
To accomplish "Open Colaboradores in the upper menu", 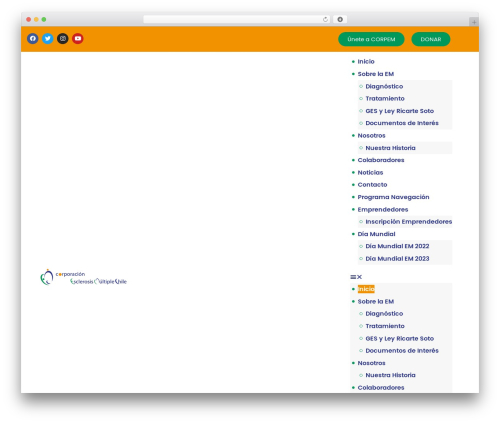I will point(381,160).
